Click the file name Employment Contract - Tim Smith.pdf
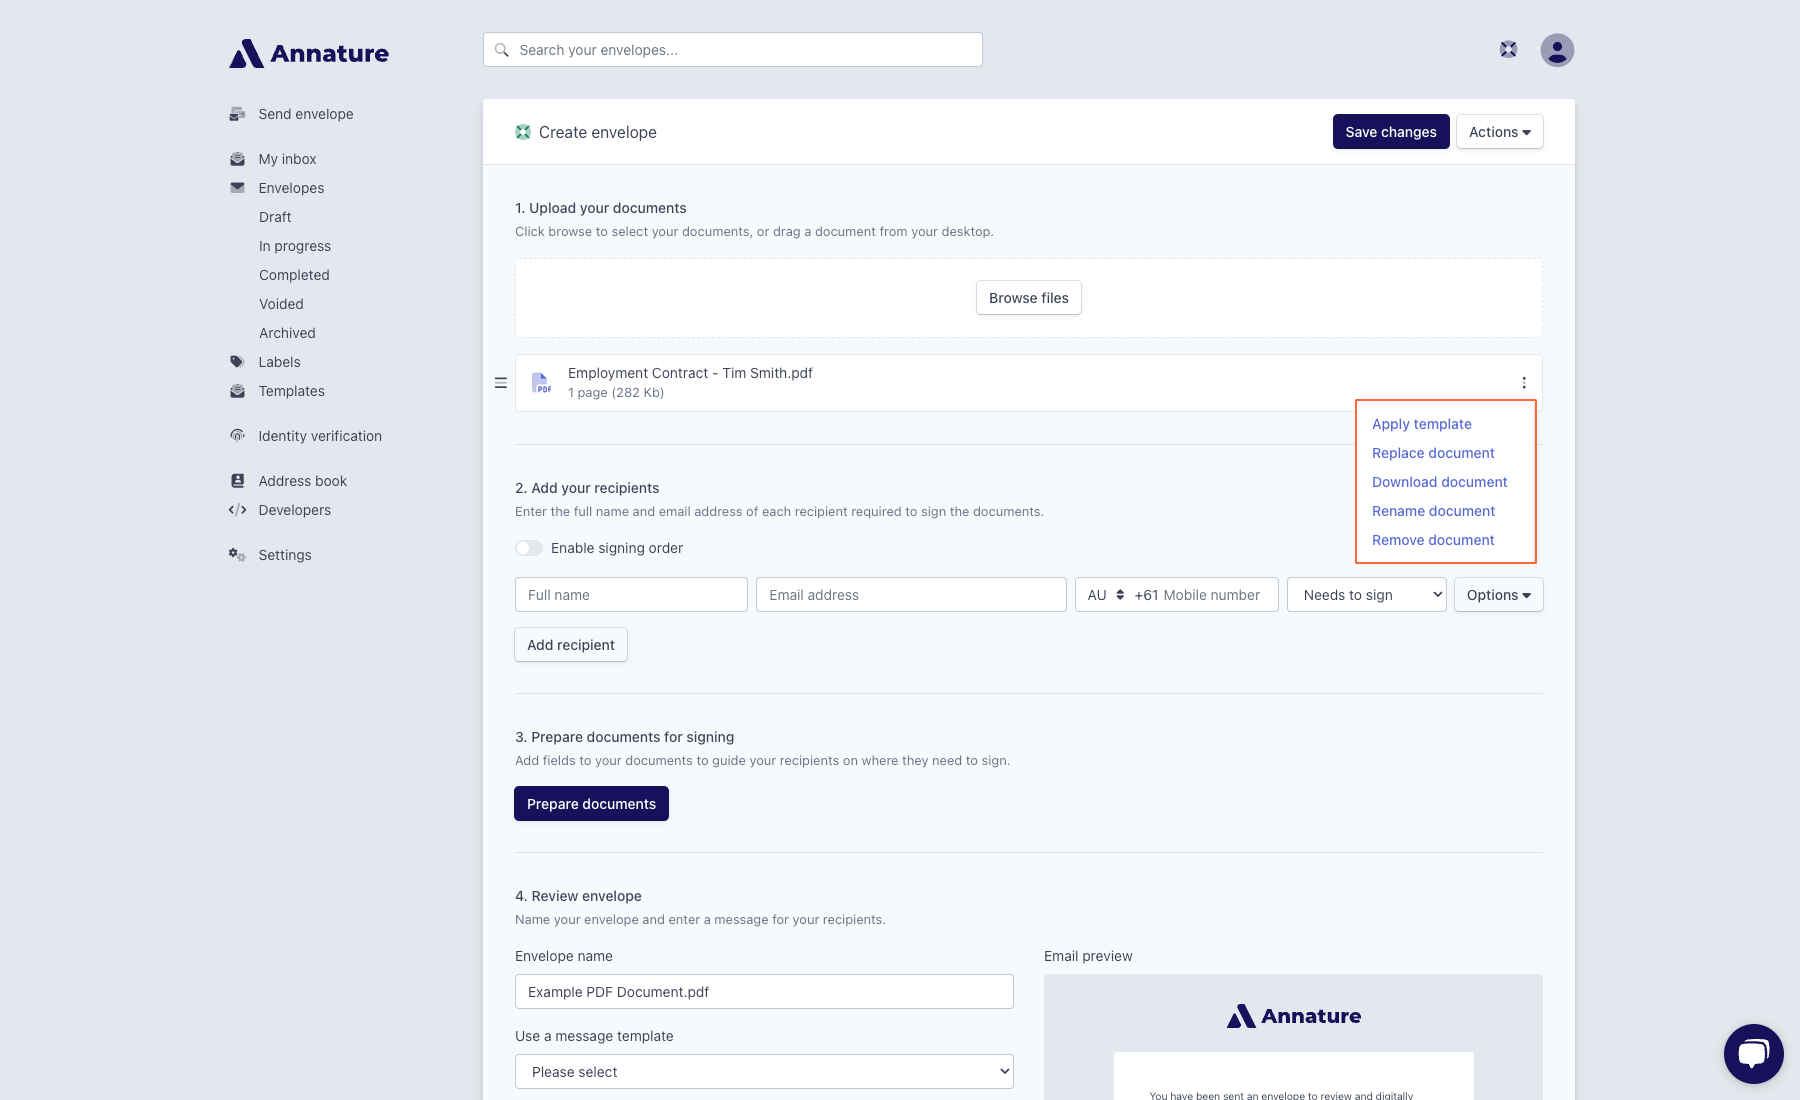Screen dimensions: 1800x1100 tap(690, 373)
